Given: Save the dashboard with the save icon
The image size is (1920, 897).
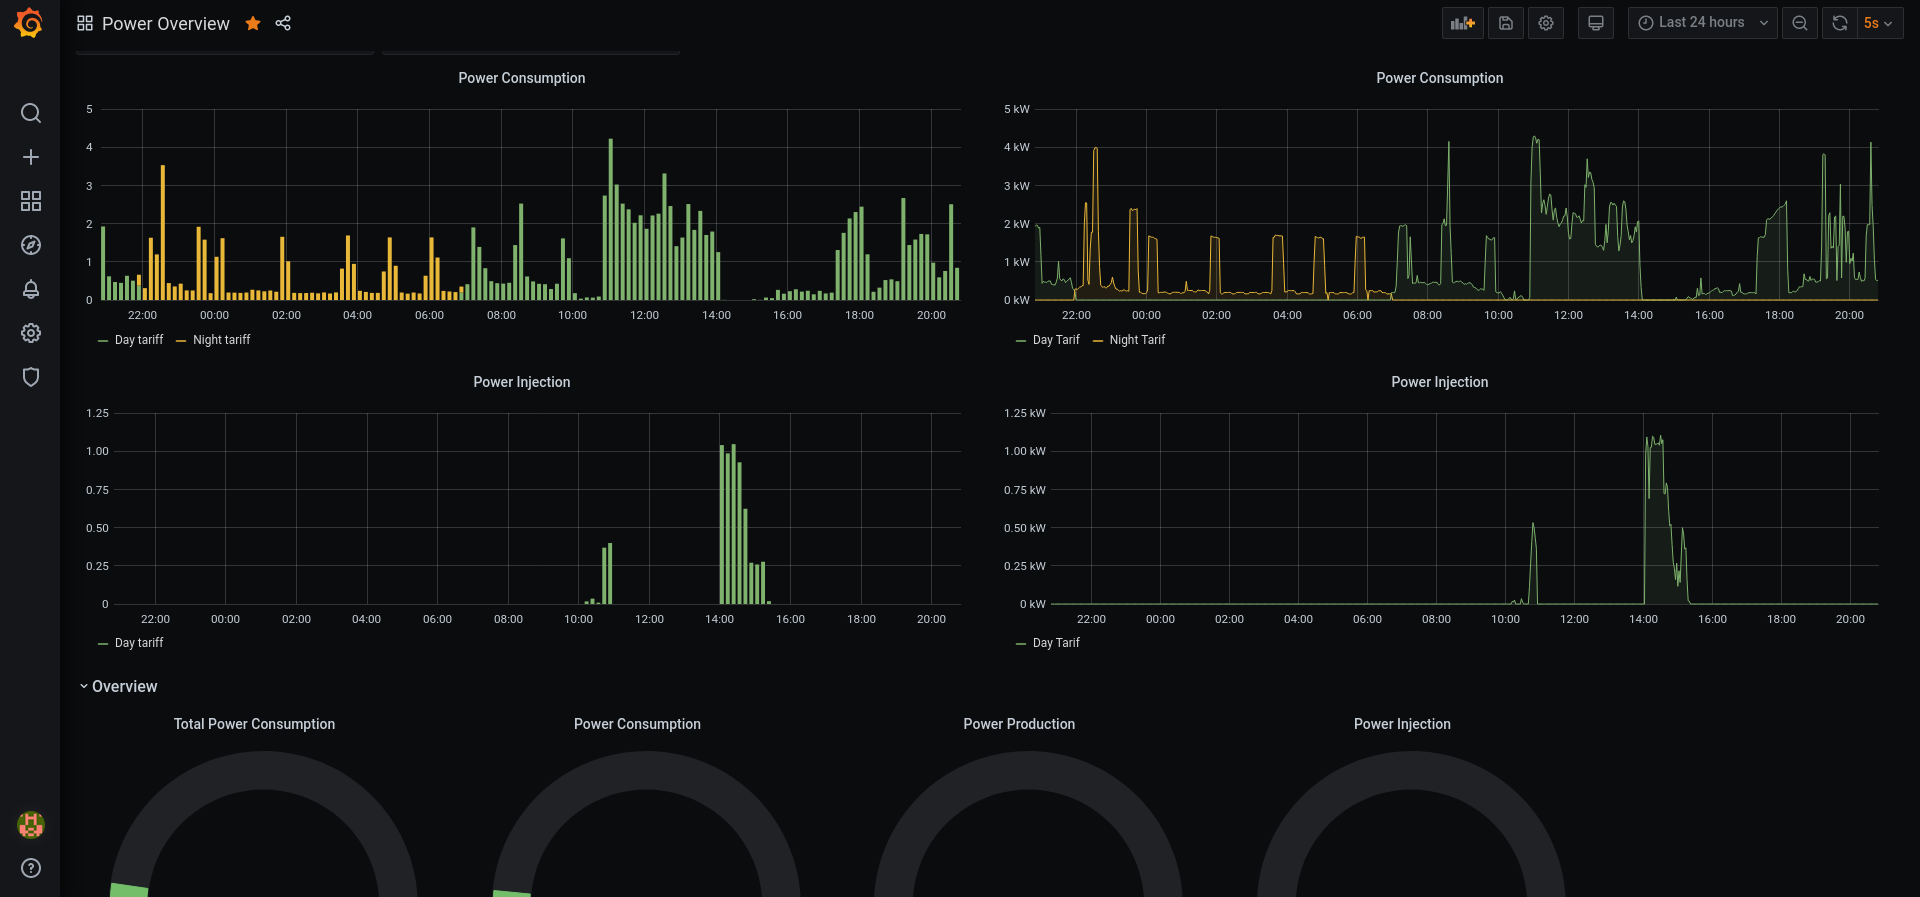Looking at the screenshot, I should (x=1505, y=23).
